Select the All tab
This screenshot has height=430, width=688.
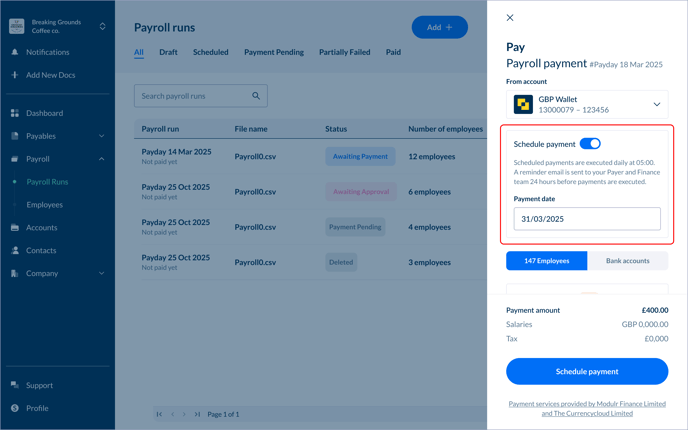point(139,52)
